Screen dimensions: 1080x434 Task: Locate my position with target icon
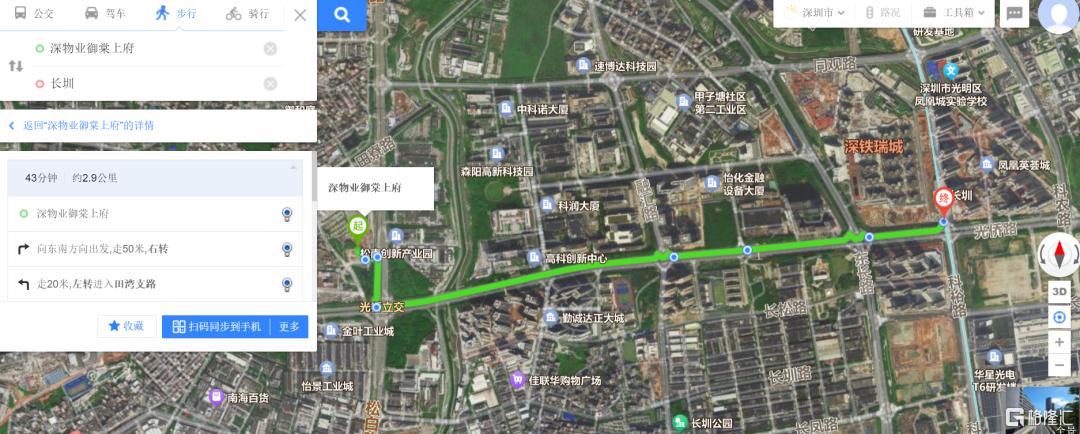tap(1059, 318)
